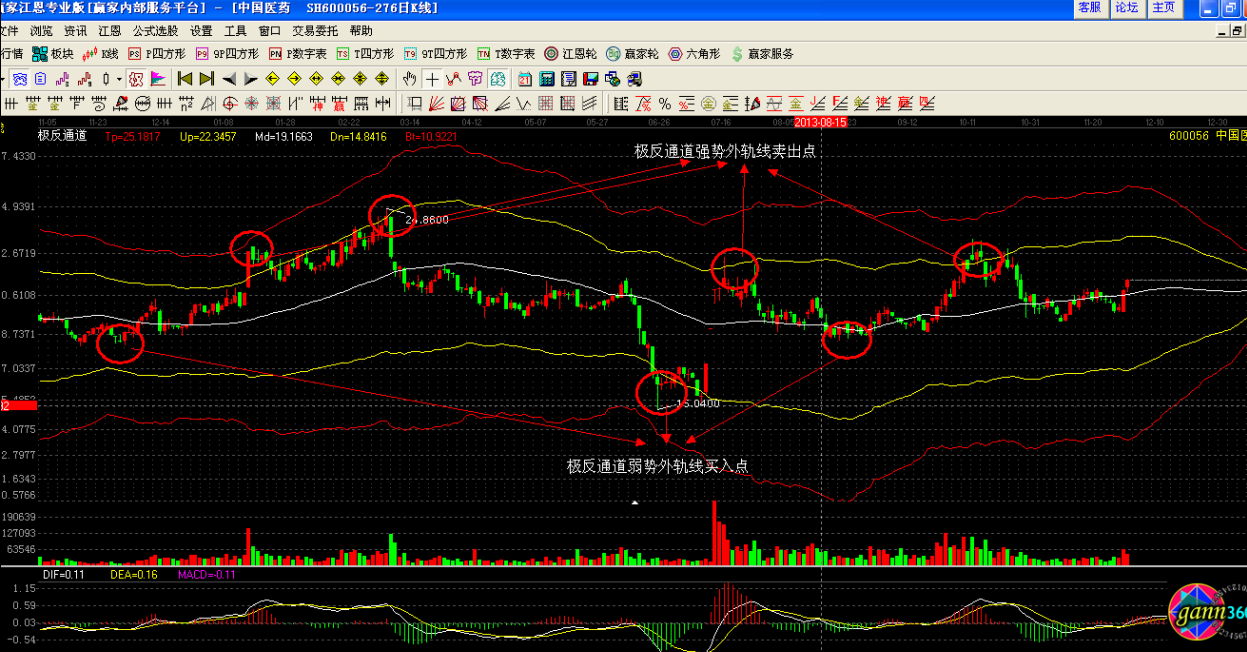Open the calendar icon in toolbar
This screenshot has width=1247, height=652.
(524, 79)
